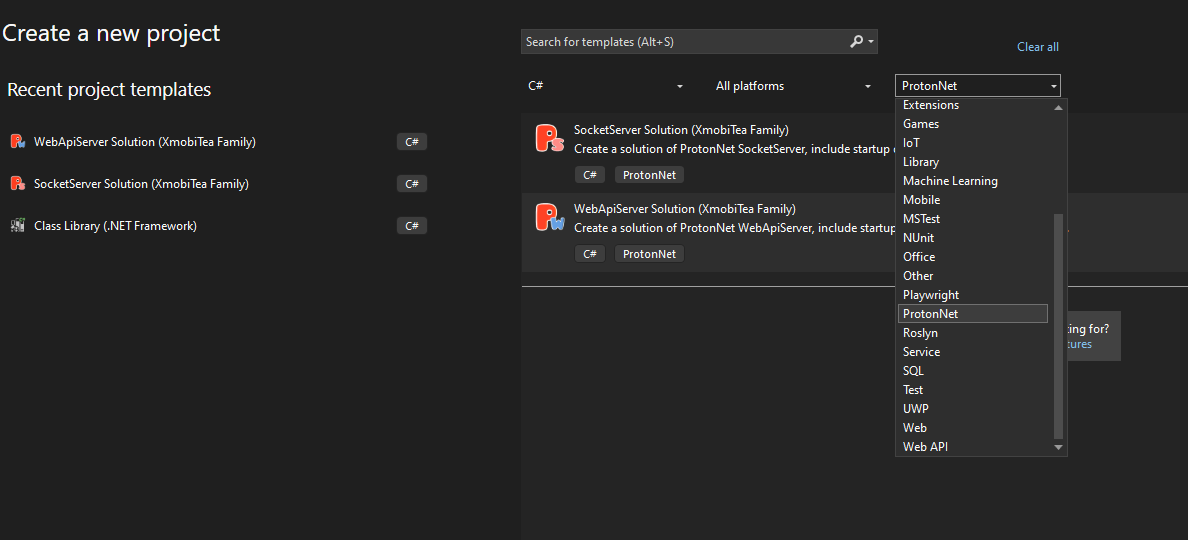Click C# tag on WebApiServer Solution result
Screen dimensions: 1188x540
[589, 254]
